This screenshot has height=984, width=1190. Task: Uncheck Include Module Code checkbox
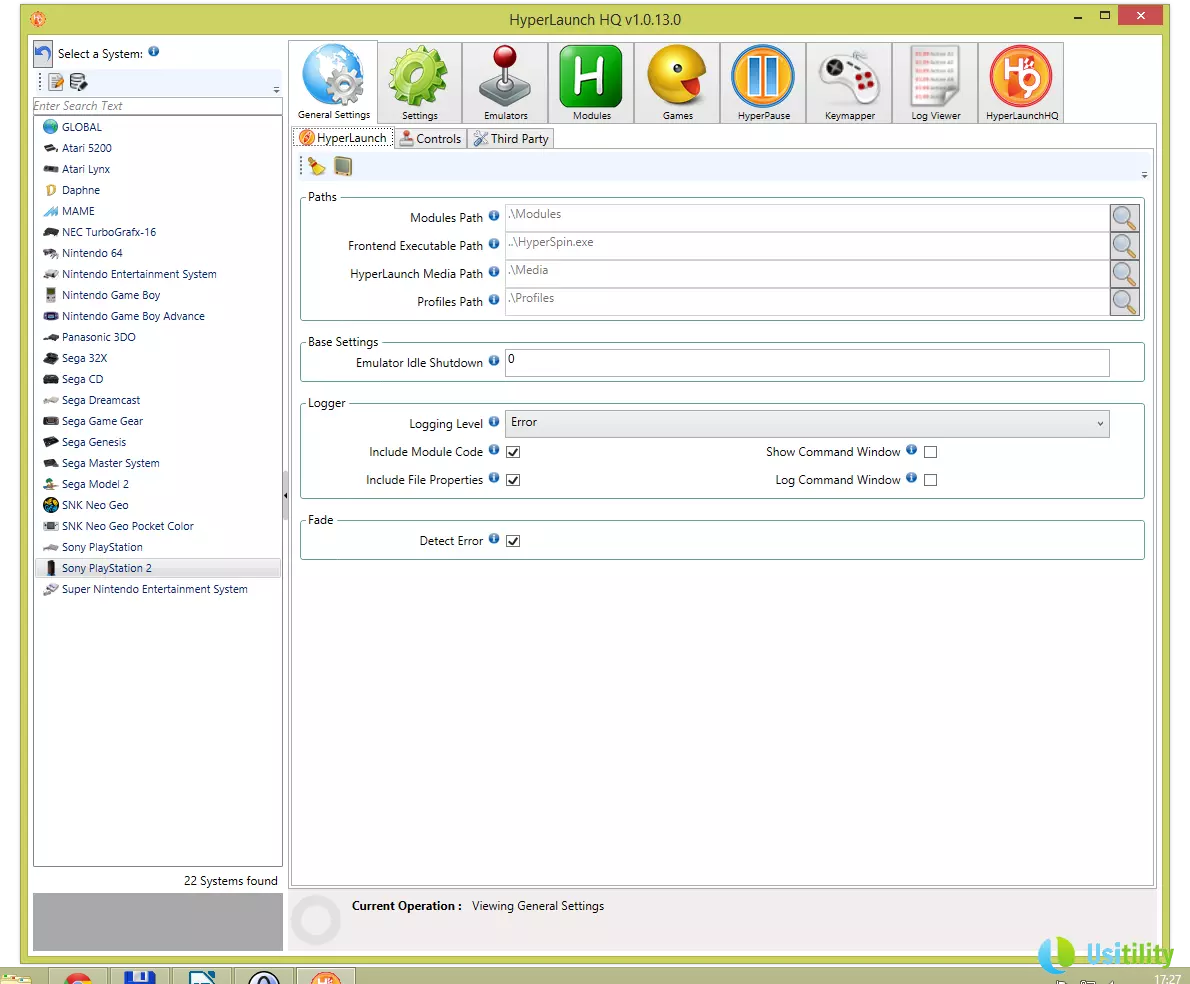point(513,452)
